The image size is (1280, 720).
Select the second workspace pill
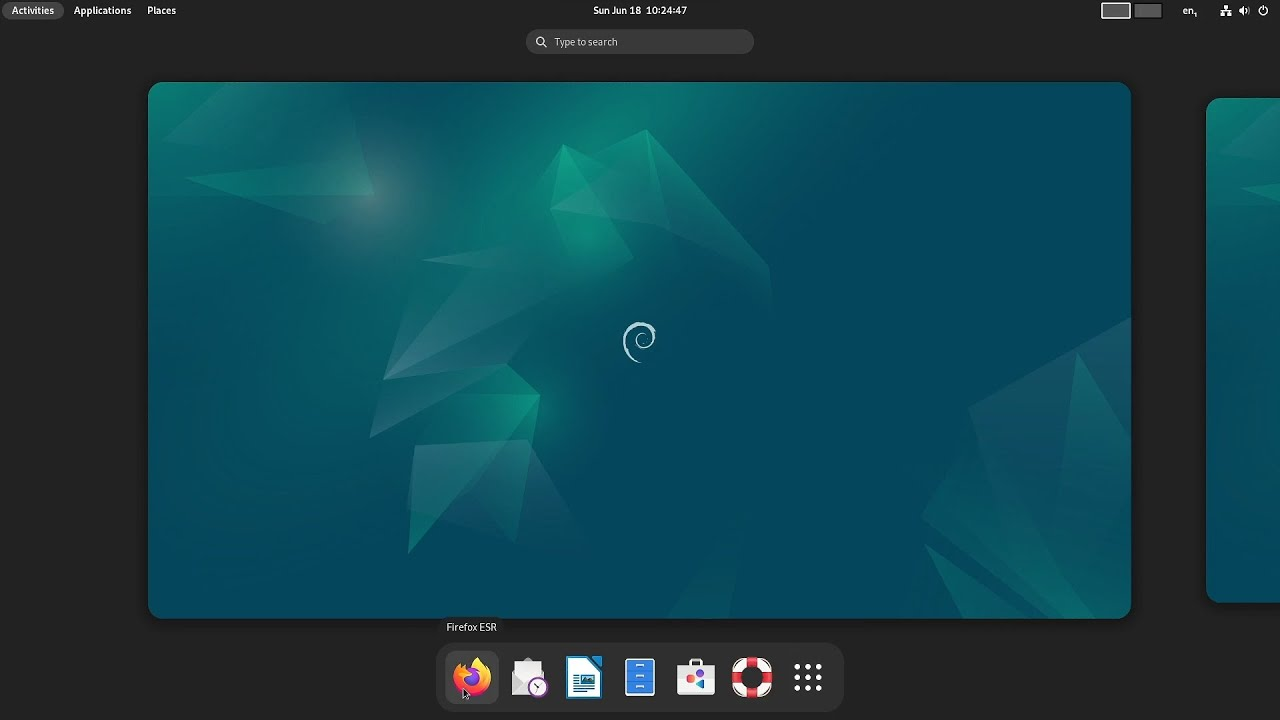[x=1147, y=10]
